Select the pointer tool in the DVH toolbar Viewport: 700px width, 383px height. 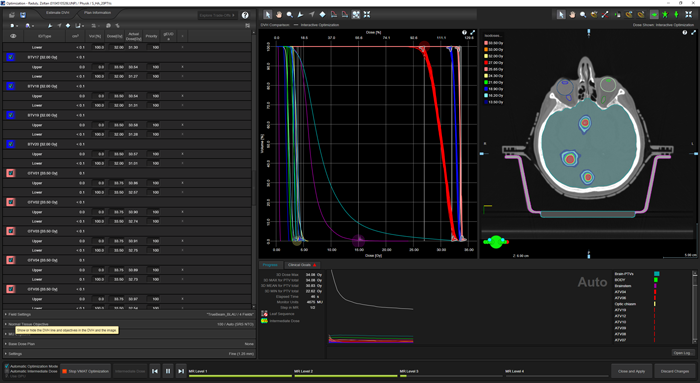[267, 15]
